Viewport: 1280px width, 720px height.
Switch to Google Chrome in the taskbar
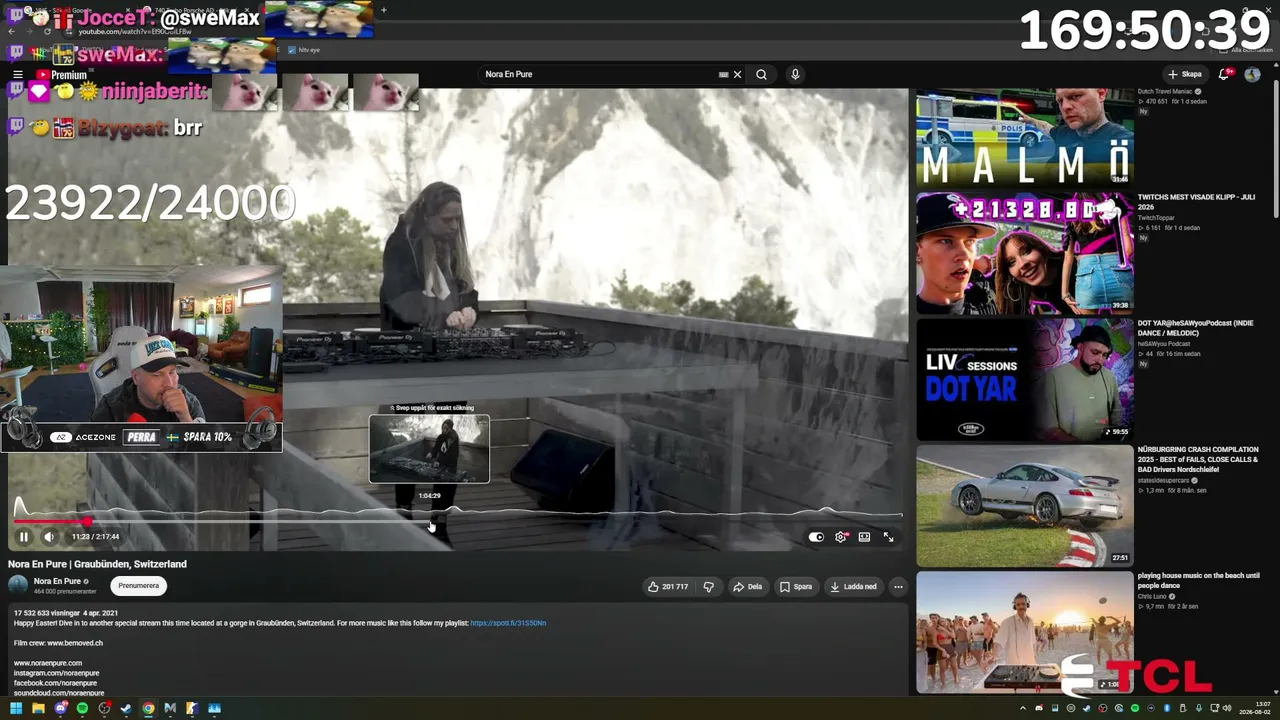tap(148, 709)
